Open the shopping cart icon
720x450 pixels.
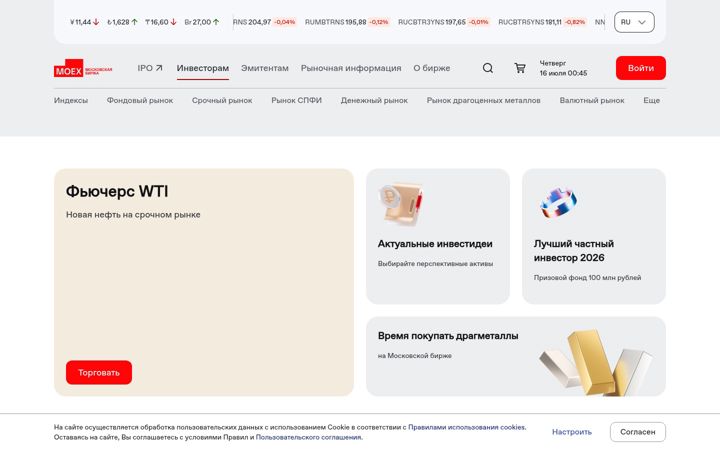click(x=520, y=68)
